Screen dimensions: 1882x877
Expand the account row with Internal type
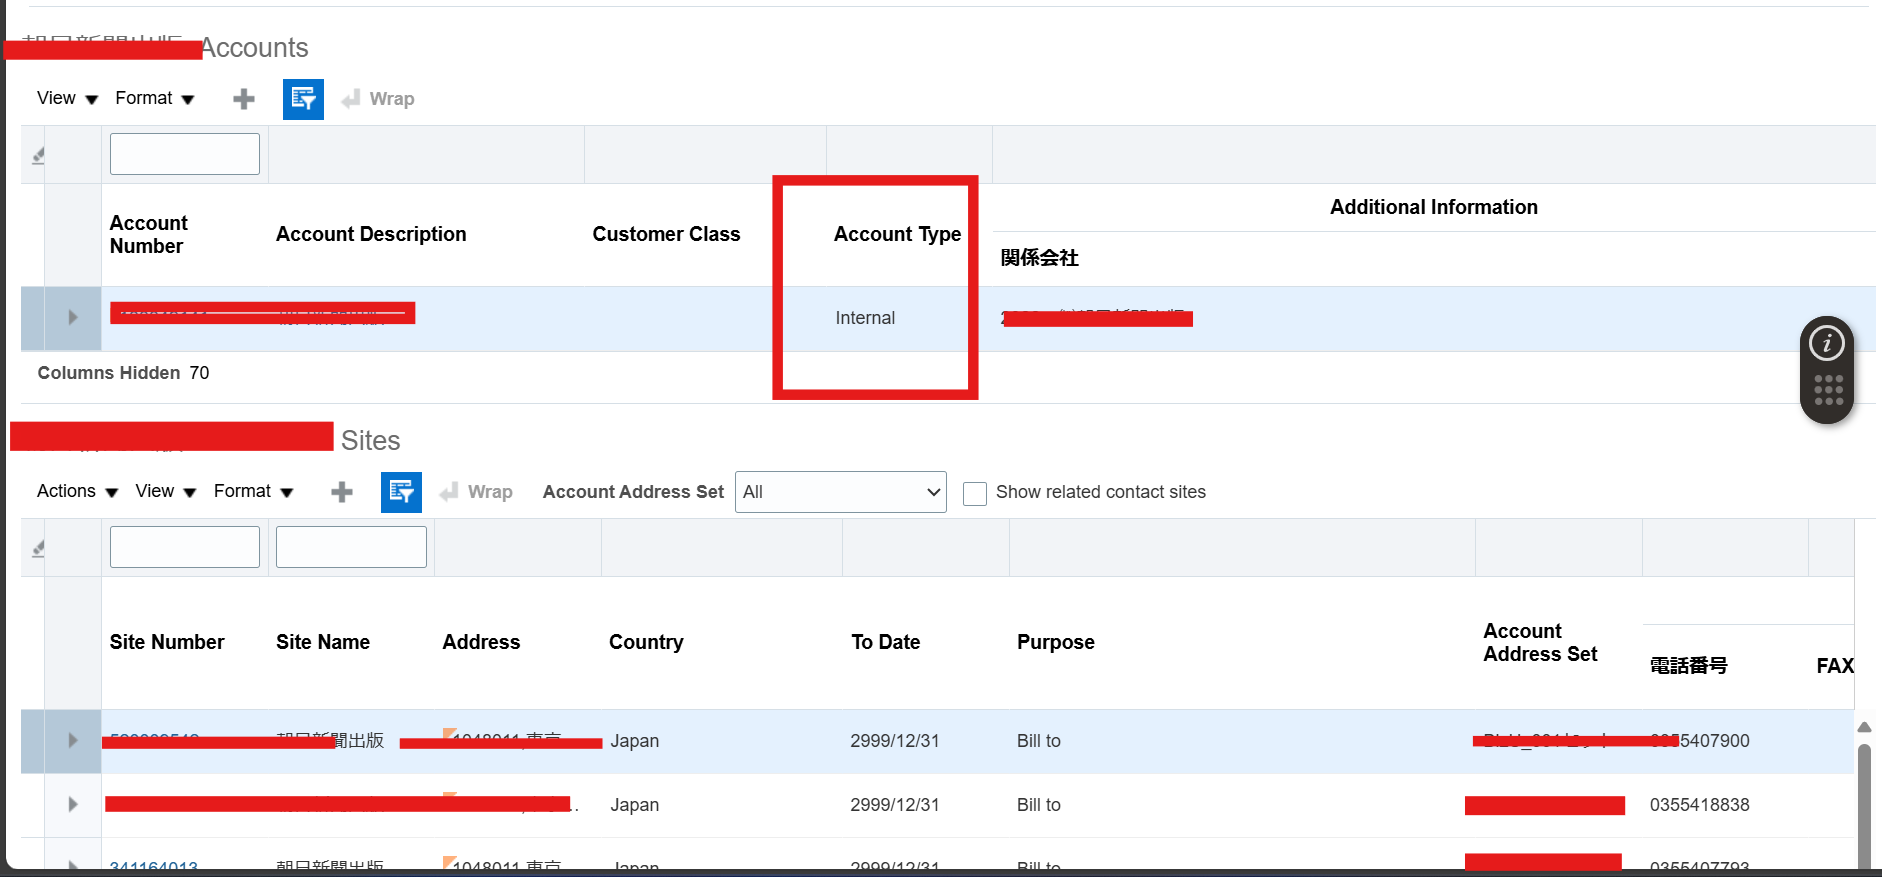tap(72, 317)
